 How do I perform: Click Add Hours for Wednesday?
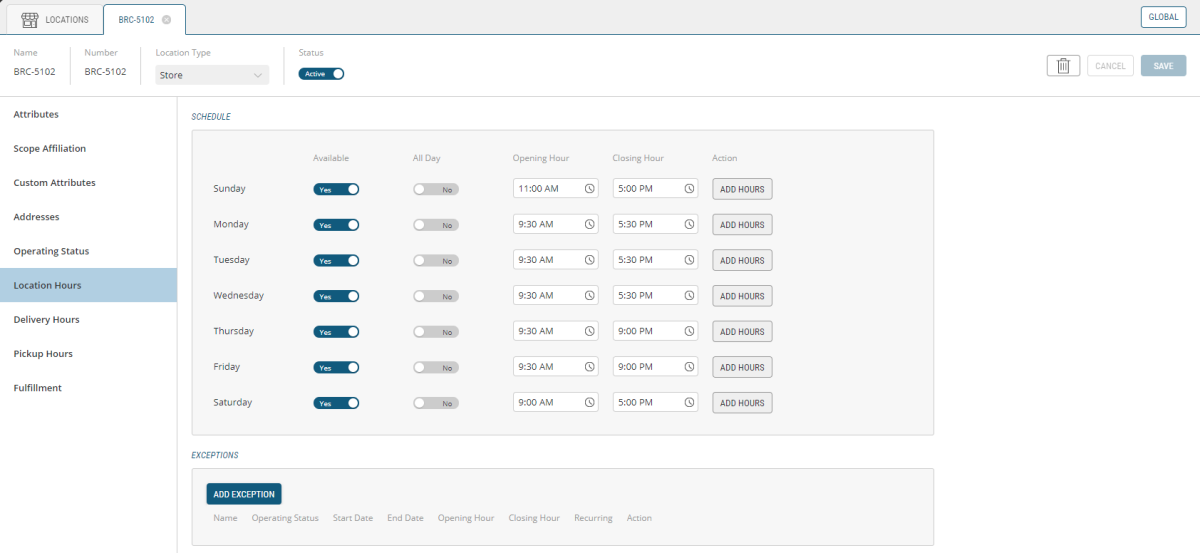click(x=742, y=296)
